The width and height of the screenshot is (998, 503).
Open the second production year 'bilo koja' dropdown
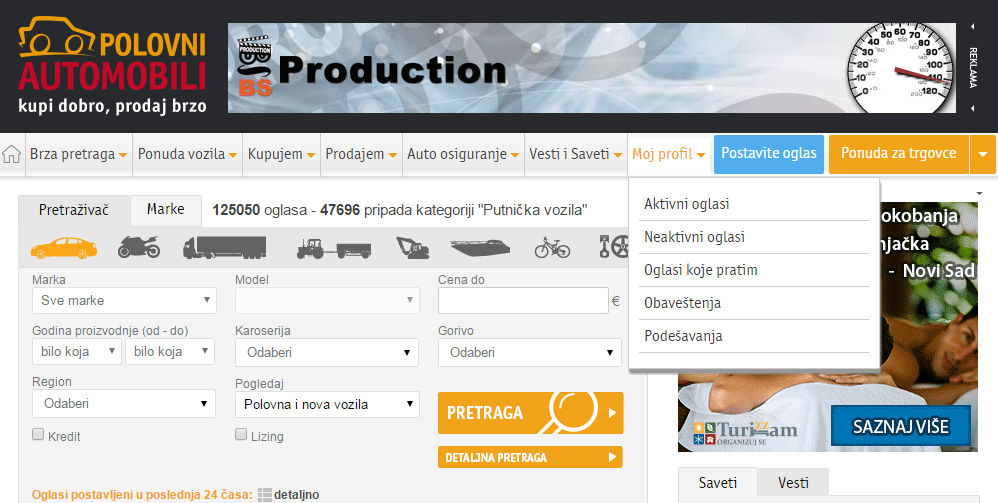point(170,351)
